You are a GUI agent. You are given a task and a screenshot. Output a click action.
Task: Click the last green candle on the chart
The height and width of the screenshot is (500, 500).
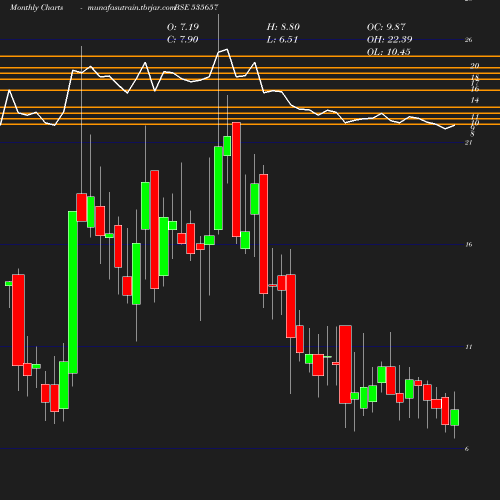455,417
